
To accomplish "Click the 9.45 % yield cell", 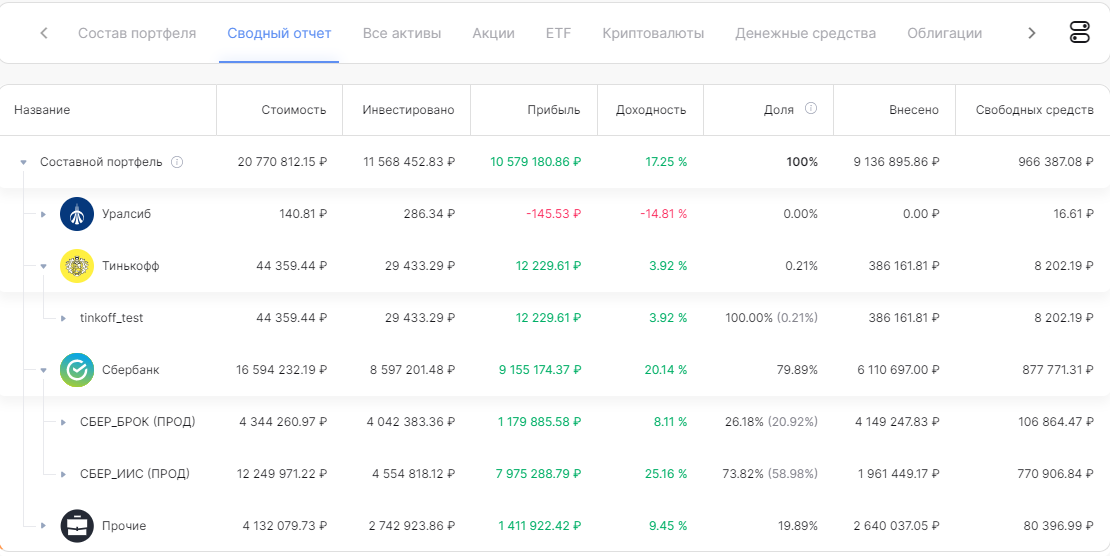I will point(669,526).
